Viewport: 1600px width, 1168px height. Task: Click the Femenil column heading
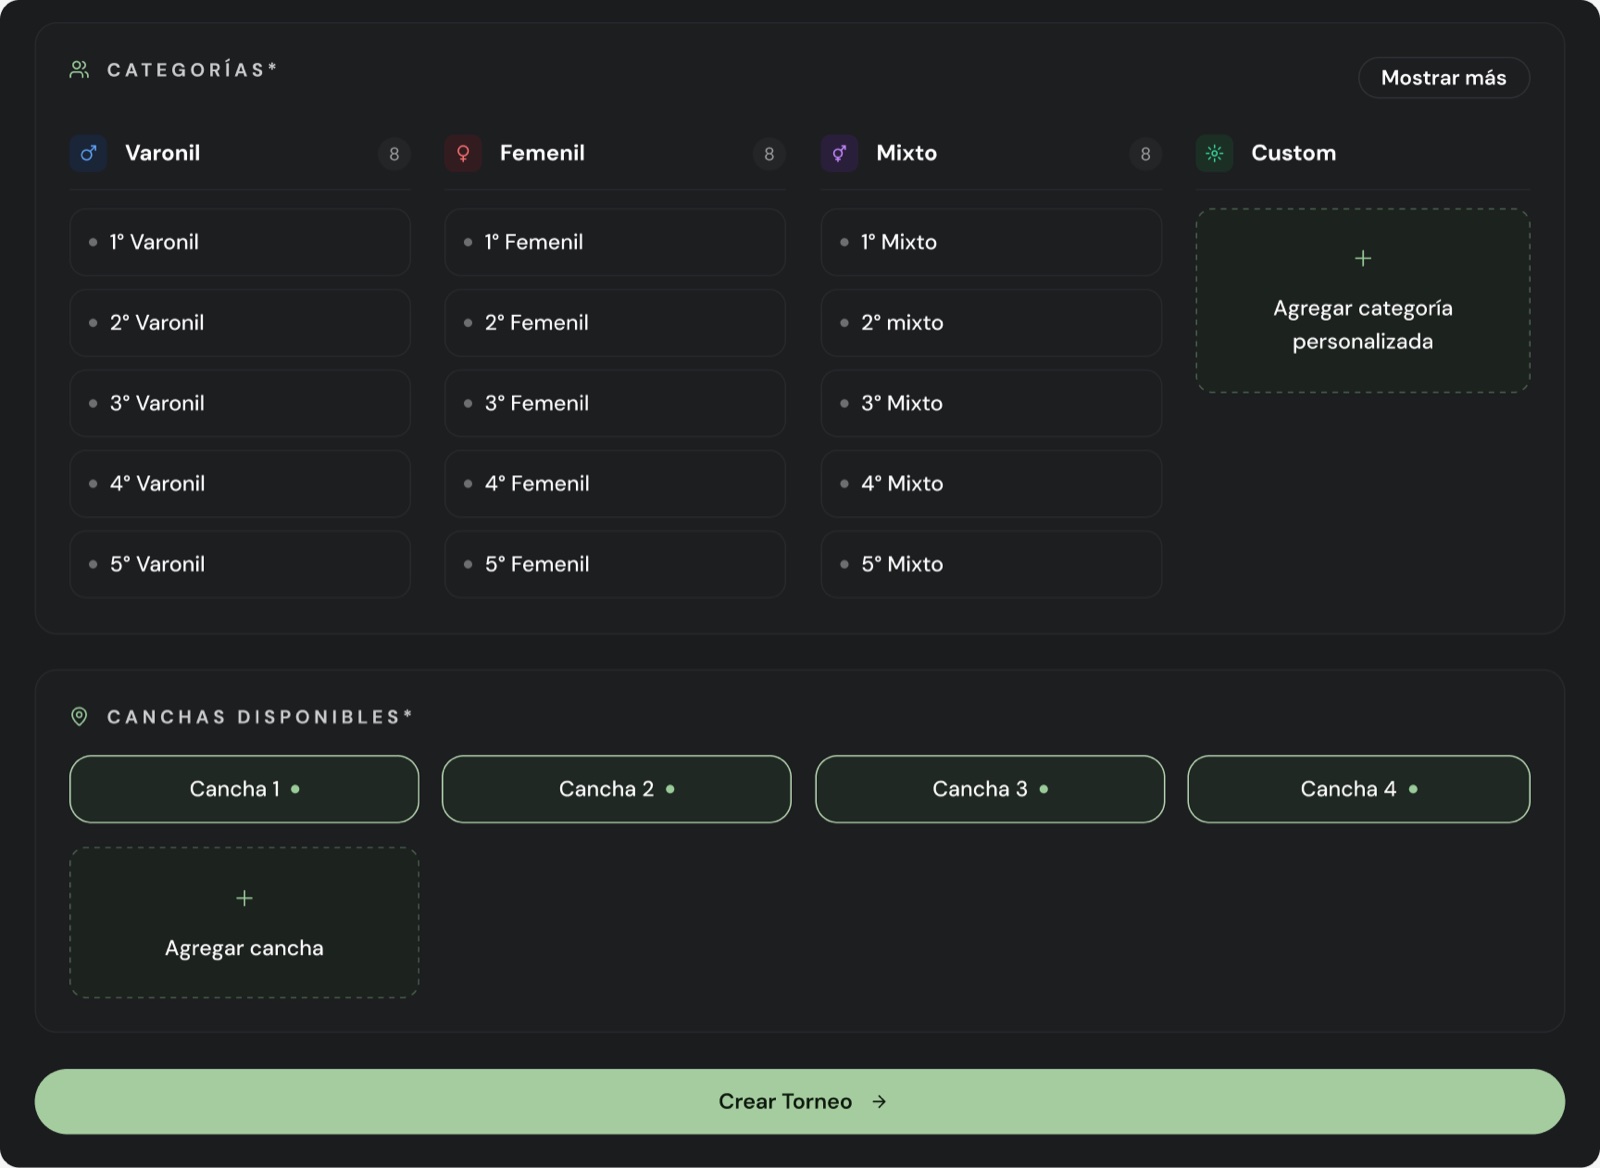[542, 153]
